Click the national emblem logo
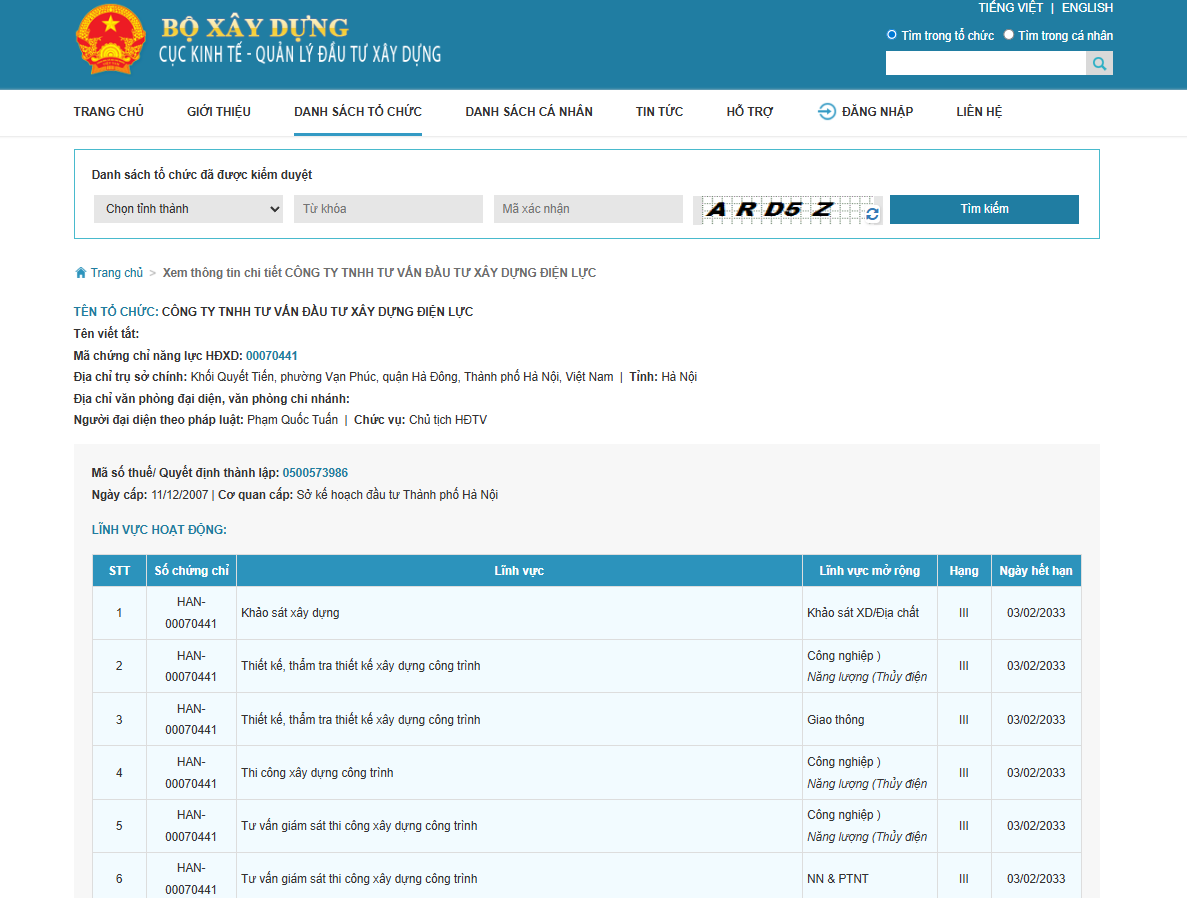Viewport: 1187px width, 898px height. tap(111, 40)
